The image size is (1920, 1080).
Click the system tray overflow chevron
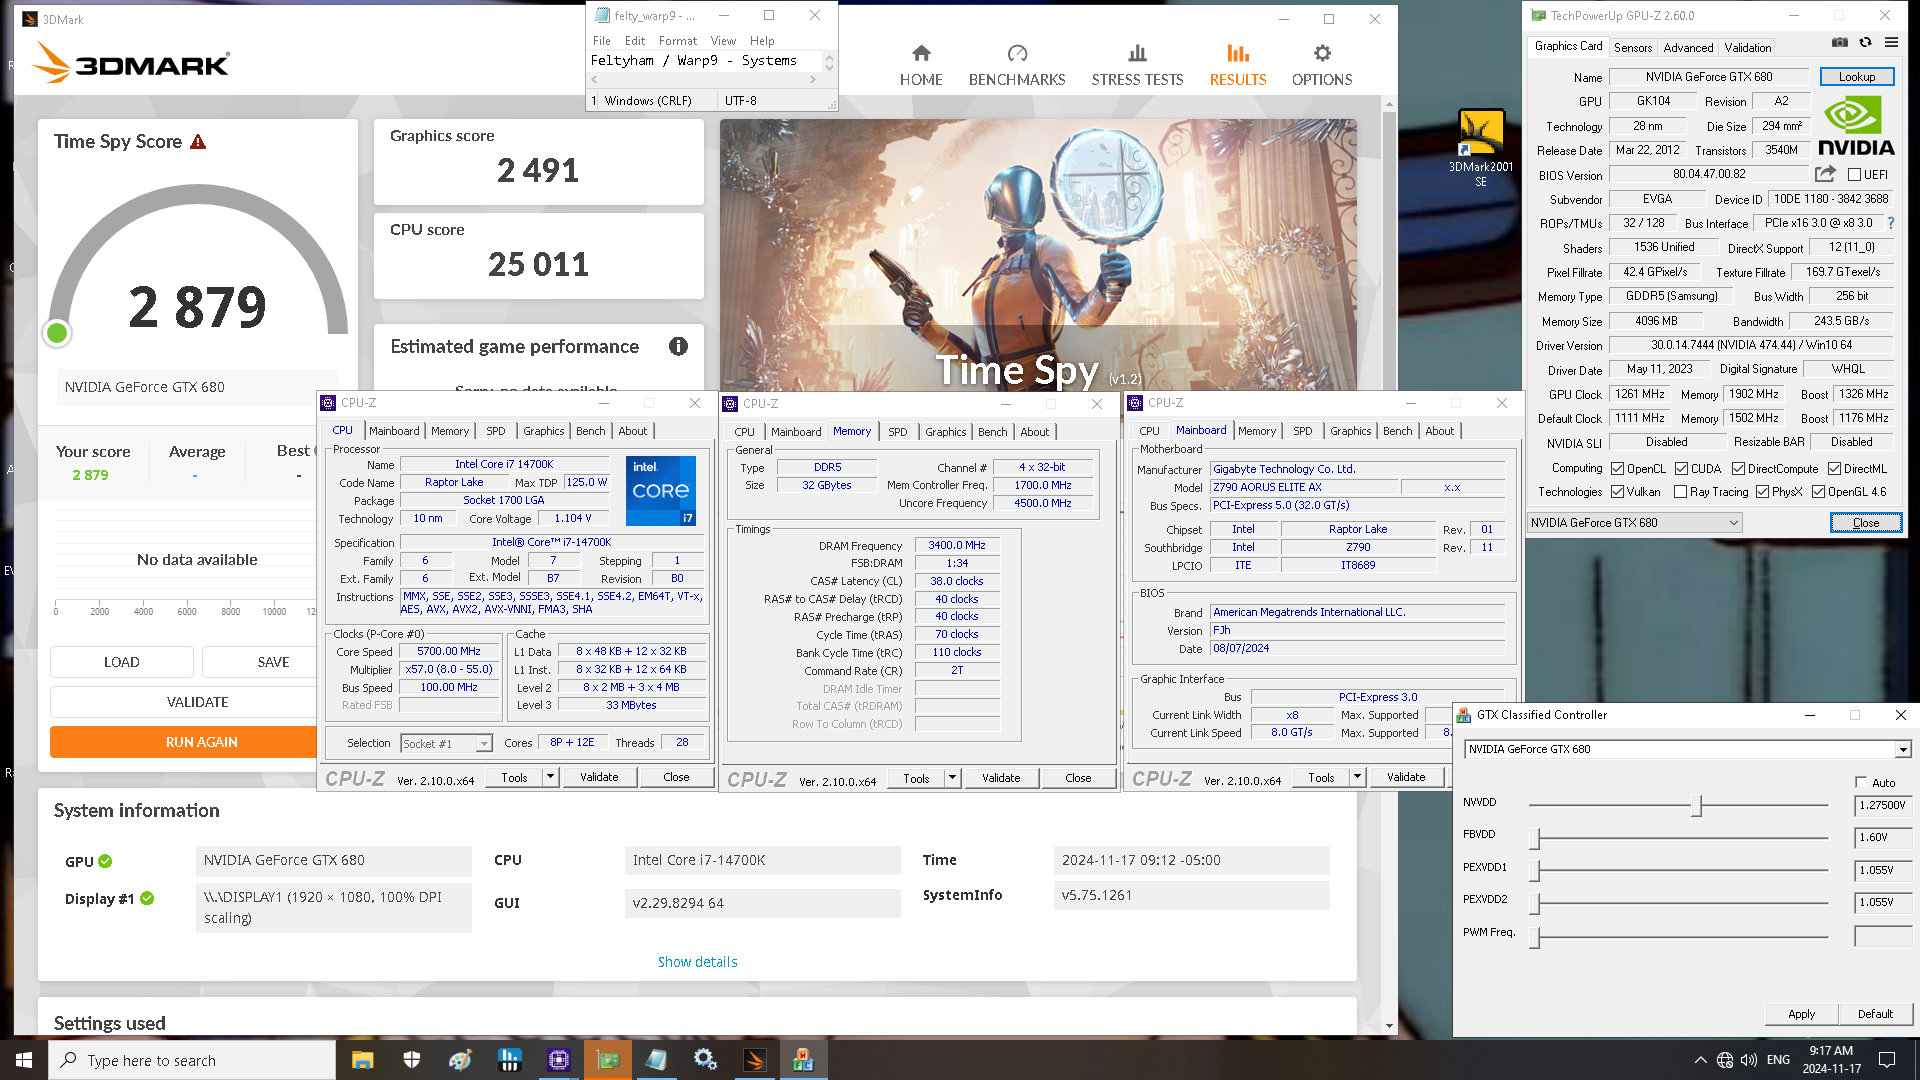[1700, 1060]
